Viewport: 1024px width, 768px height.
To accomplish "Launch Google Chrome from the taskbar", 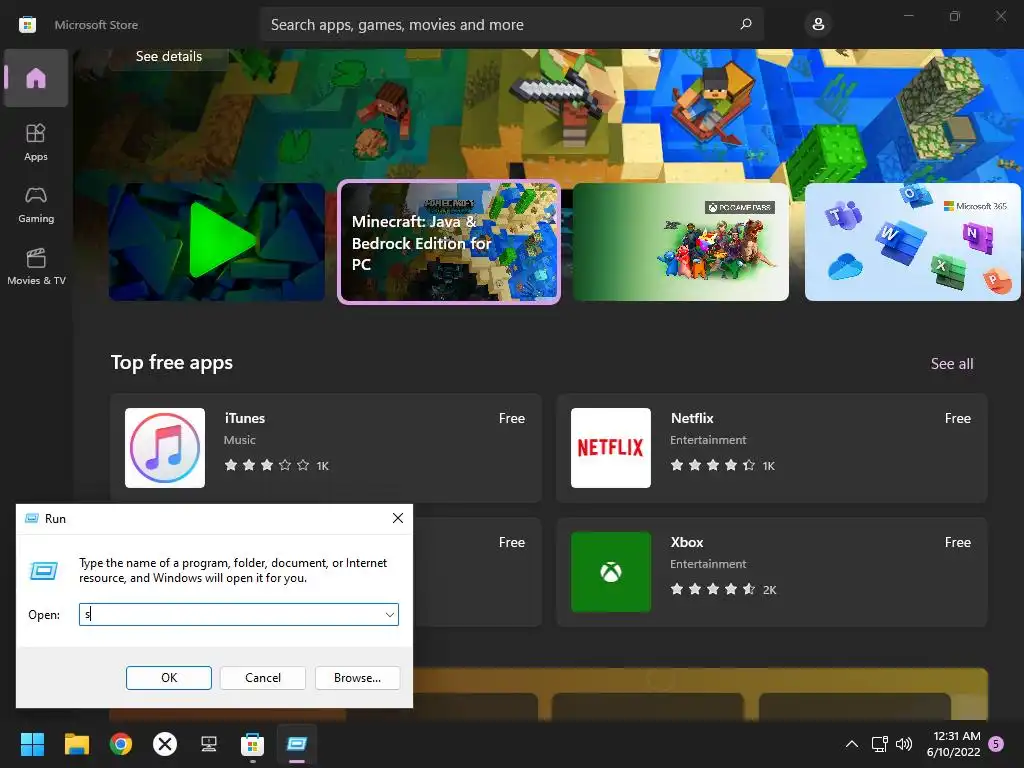I will click(121, 744).
